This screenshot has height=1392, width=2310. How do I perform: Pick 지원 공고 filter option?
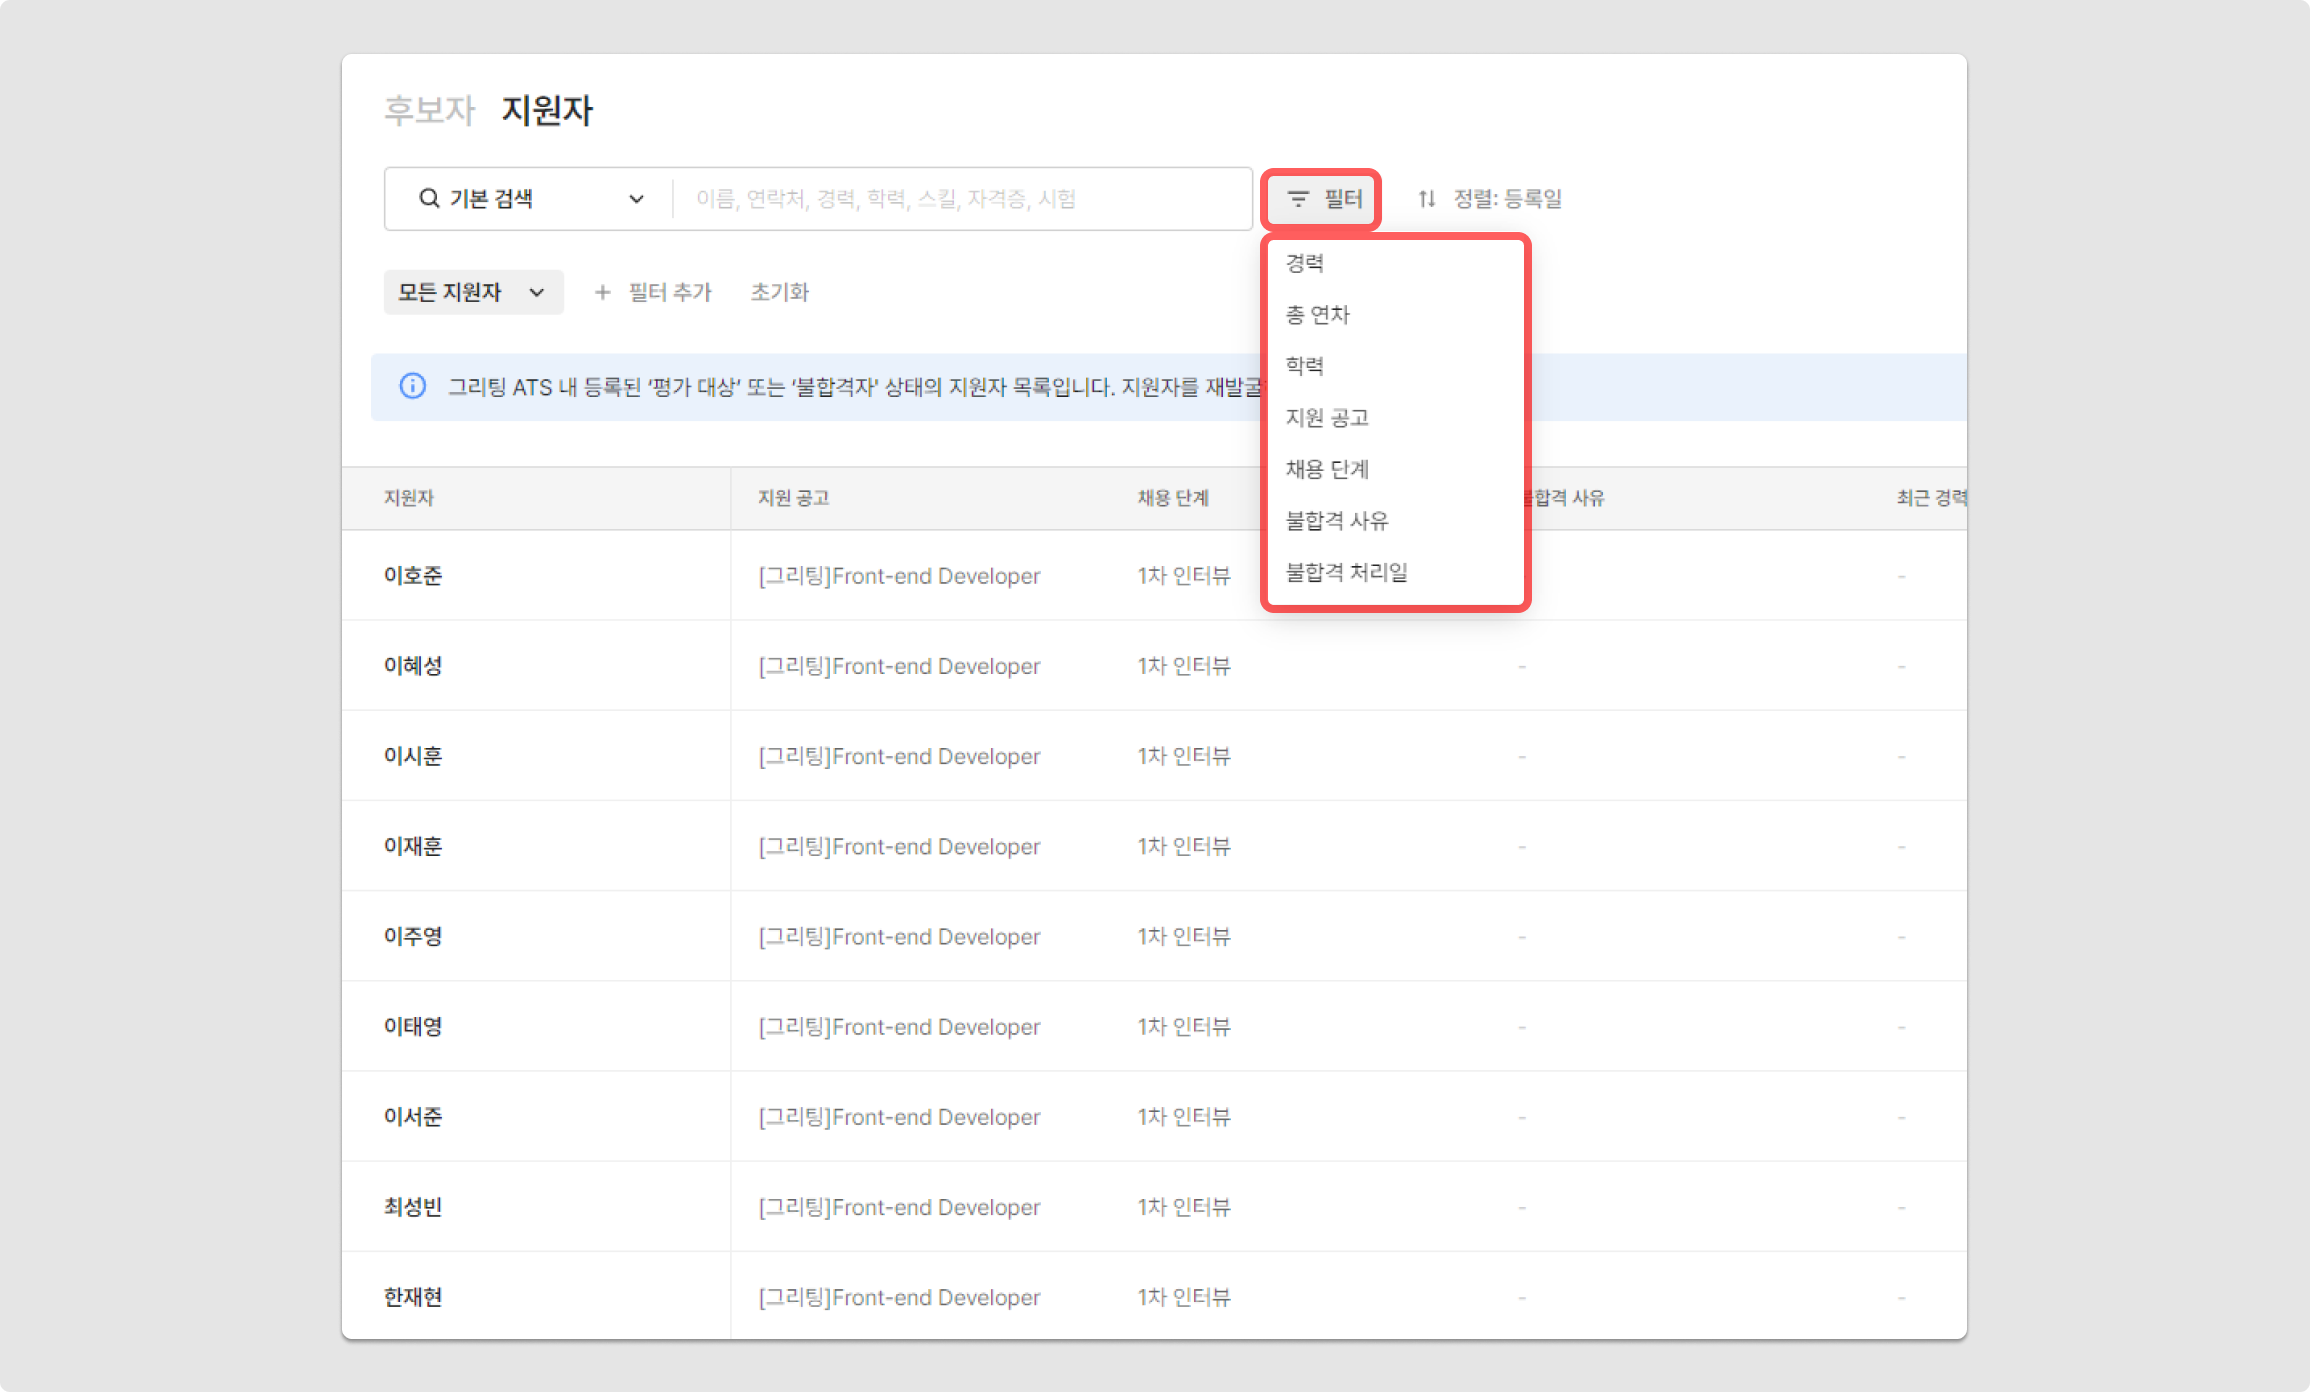(x=1327, y=418)
